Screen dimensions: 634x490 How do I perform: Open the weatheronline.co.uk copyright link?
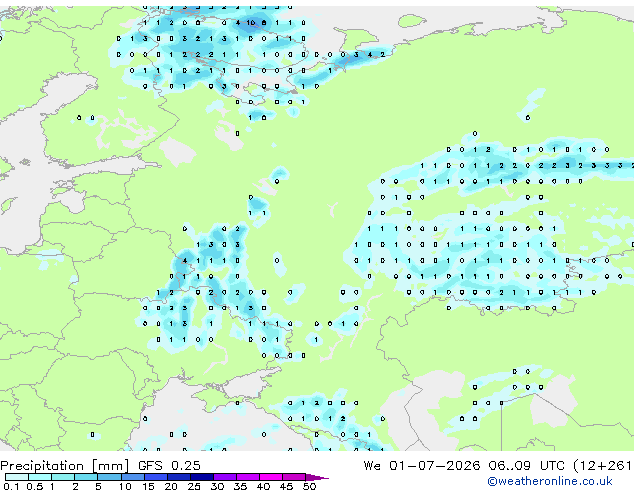(550, 481)
